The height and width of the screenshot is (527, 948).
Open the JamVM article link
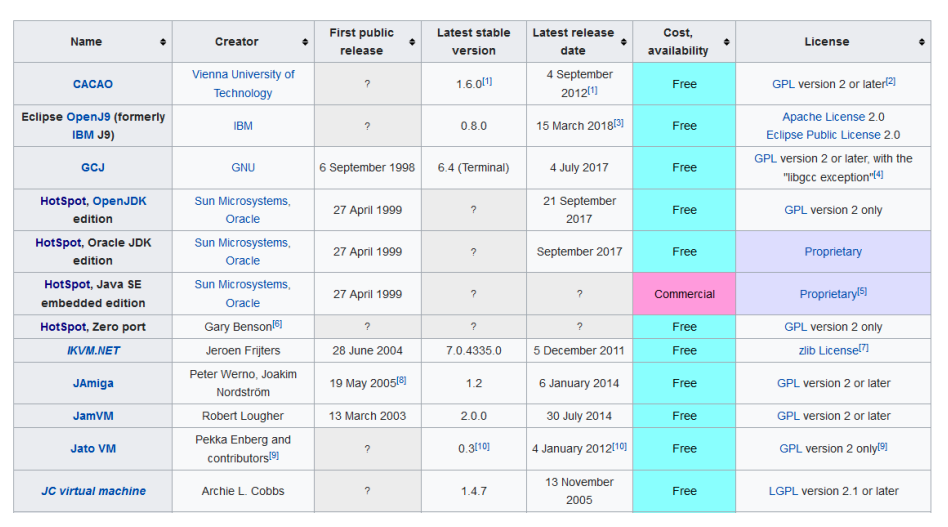[93, 416]
